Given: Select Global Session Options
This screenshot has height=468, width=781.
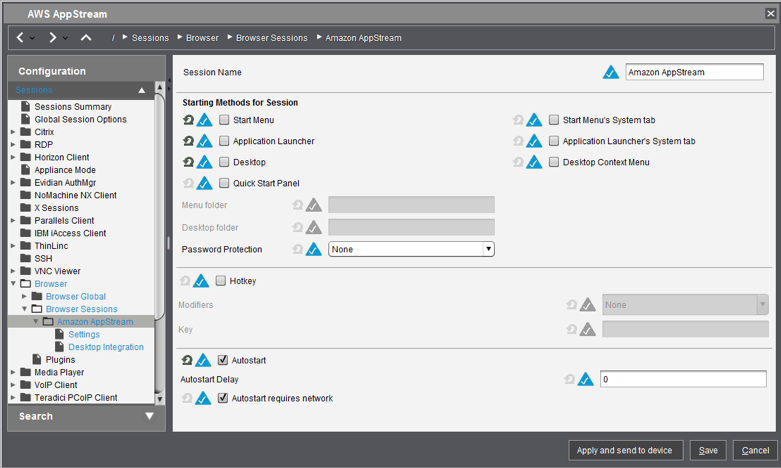Looking at the screenshot, I should [x=80, y=119].
